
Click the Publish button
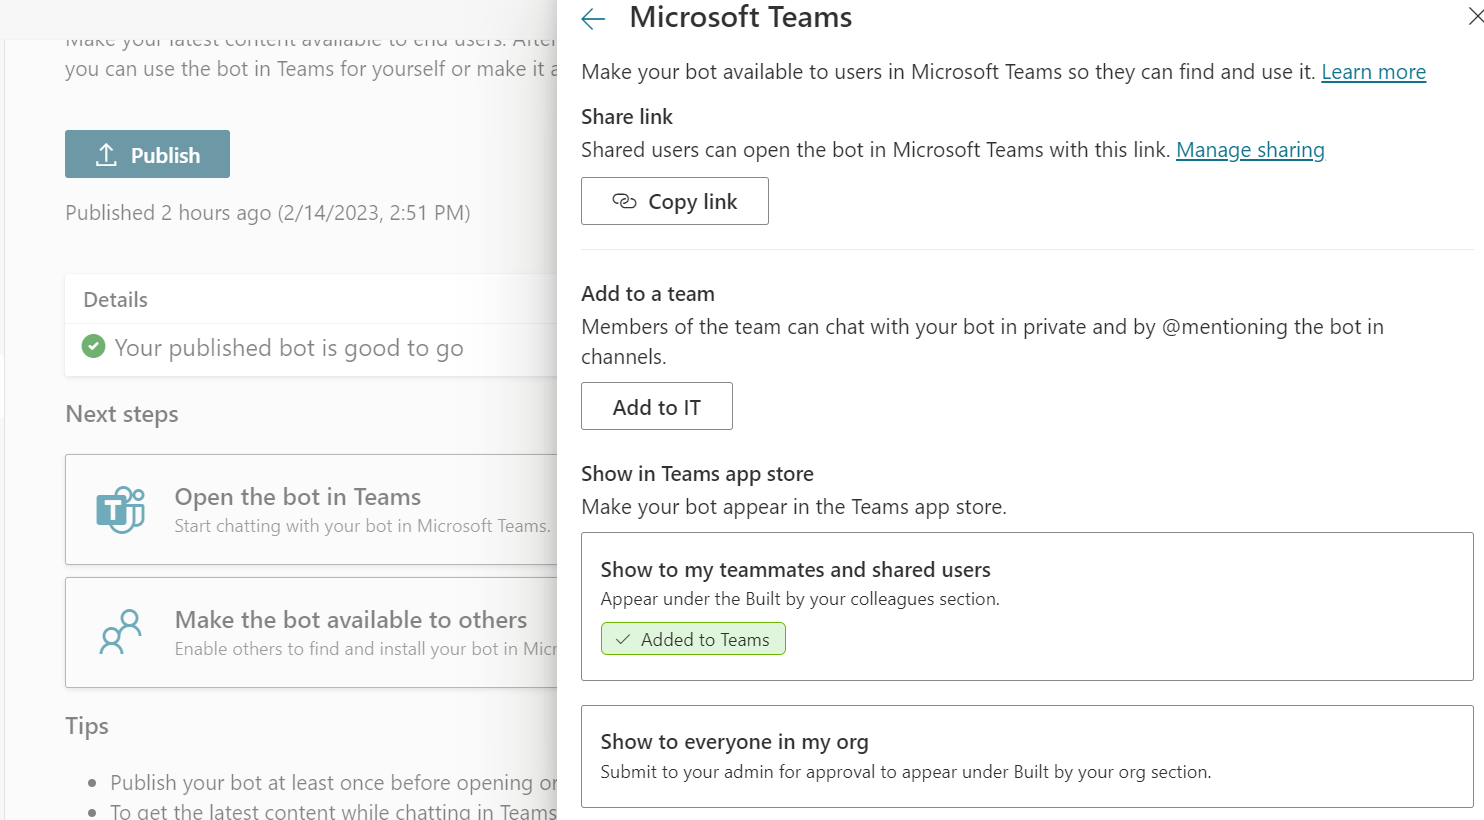(147, 154)
